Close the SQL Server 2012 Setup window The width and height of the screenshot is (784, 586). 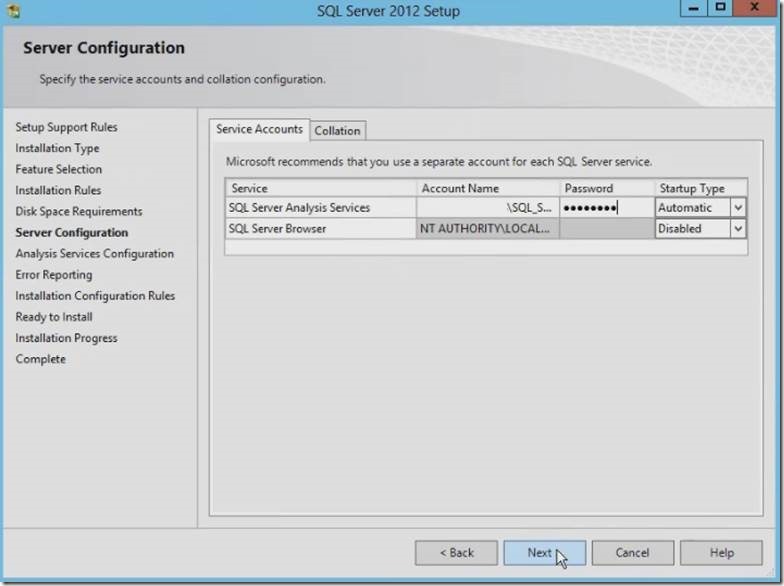point(755,8)
